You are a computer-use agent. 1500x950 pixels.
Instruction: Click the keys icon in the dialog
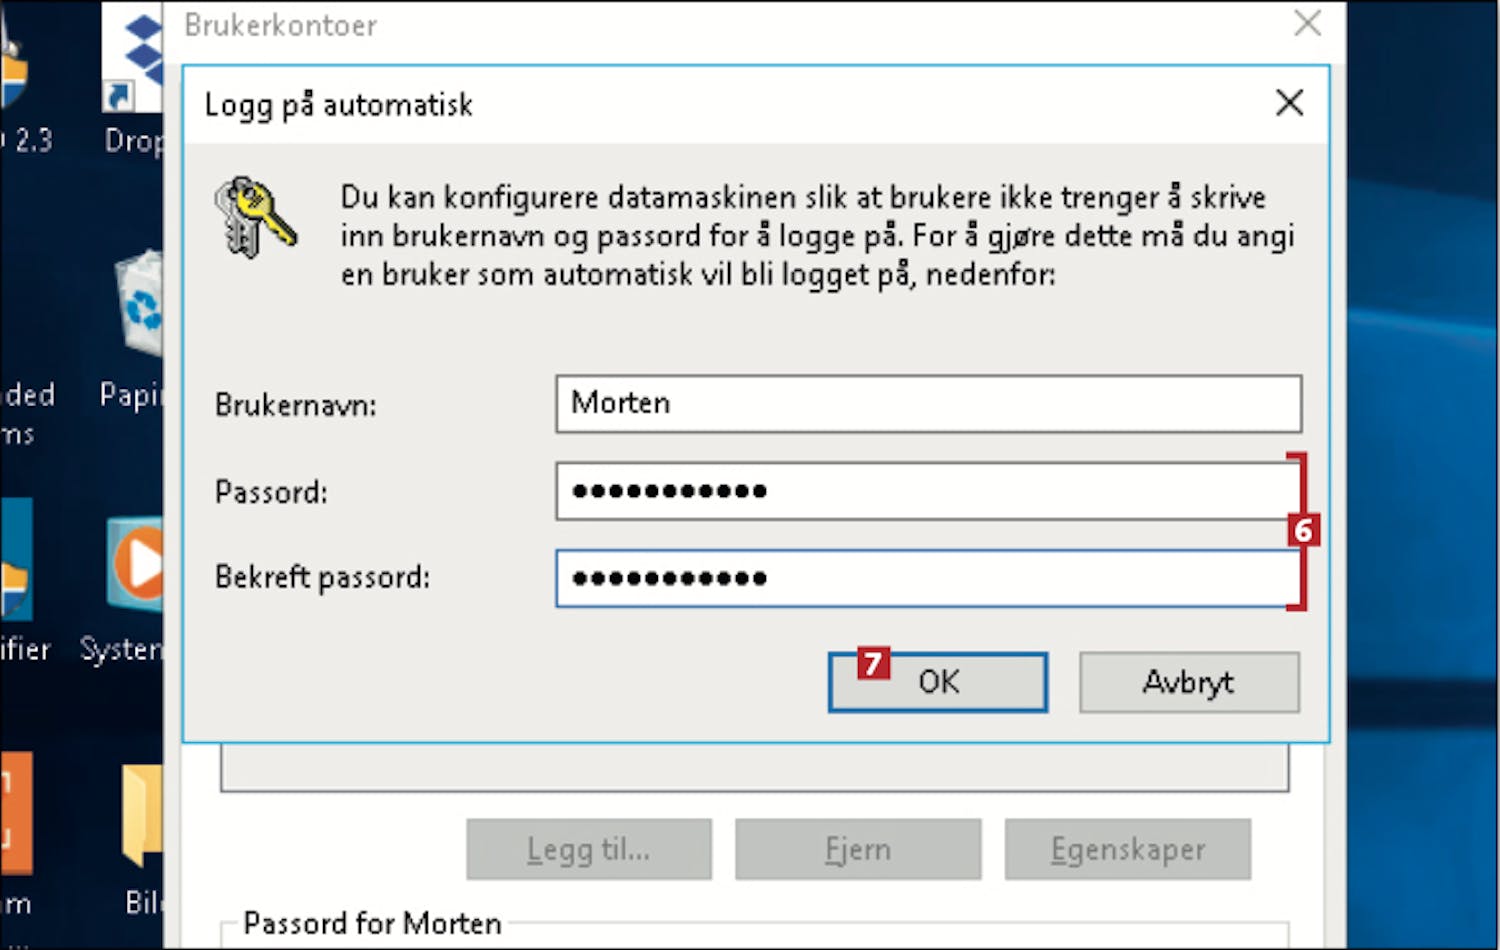point(255,217)
